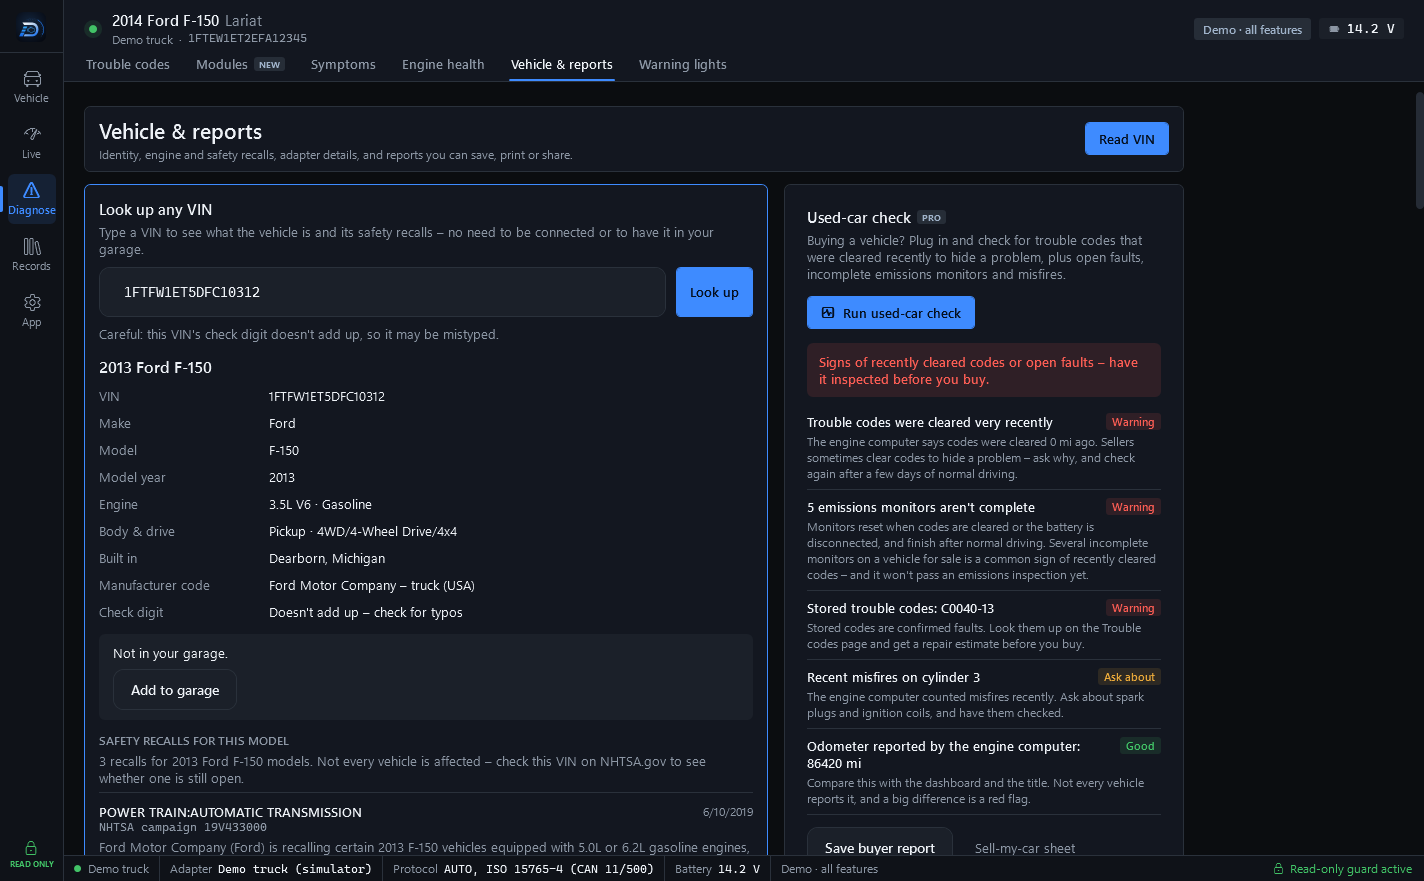Click the Recent misfires on cylinder 3 title

893,677
